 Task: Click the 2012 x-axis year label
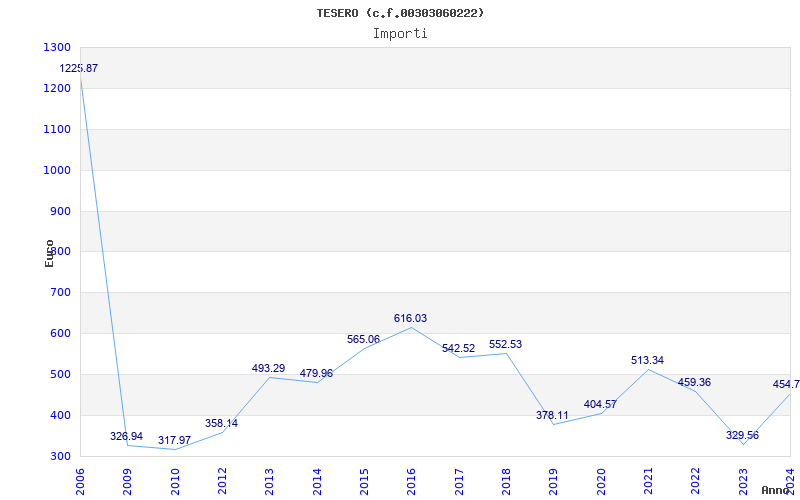[x=222, y=482]
